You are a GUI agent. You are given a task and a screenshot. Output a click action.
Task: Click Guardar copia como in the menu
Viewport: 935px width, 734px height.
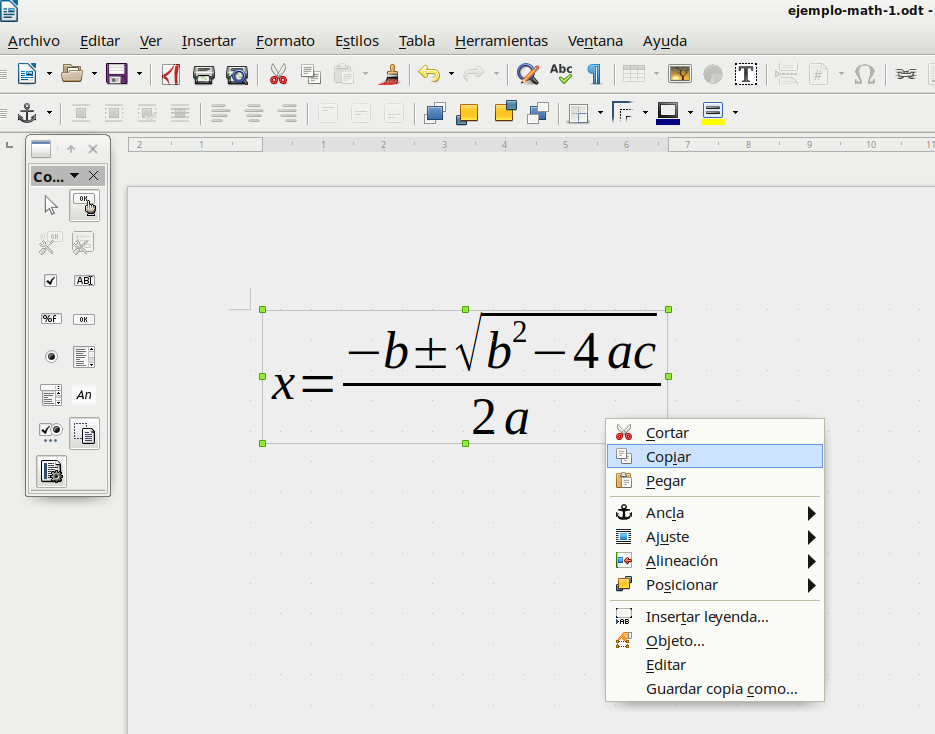pos(722,689)
